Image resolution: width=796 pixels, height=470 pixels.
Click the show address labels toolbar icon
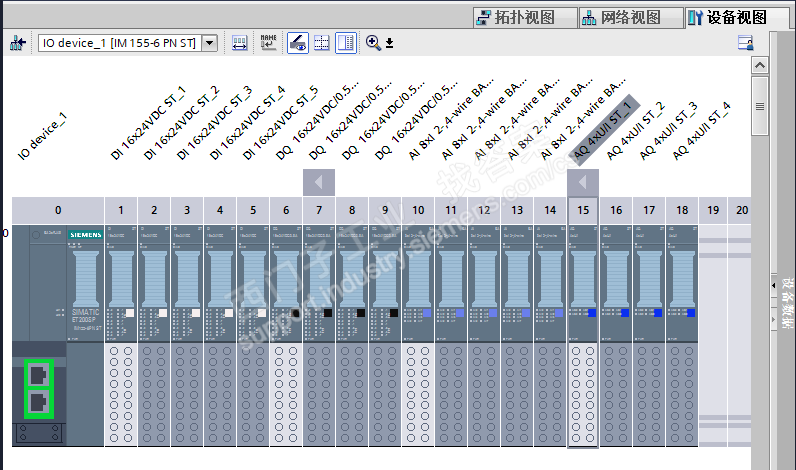(x=240, y=43)
